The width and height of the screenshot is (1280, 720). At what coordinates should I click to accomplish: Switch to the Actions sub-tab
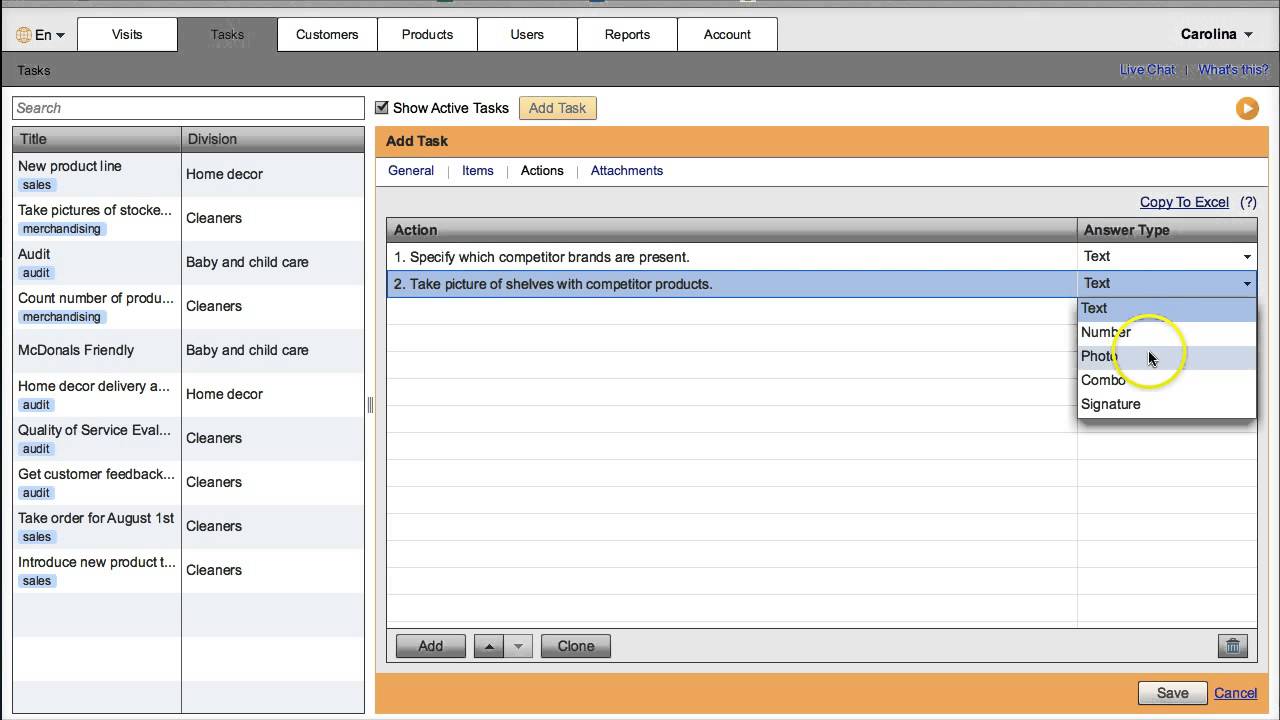coord(542,171)
